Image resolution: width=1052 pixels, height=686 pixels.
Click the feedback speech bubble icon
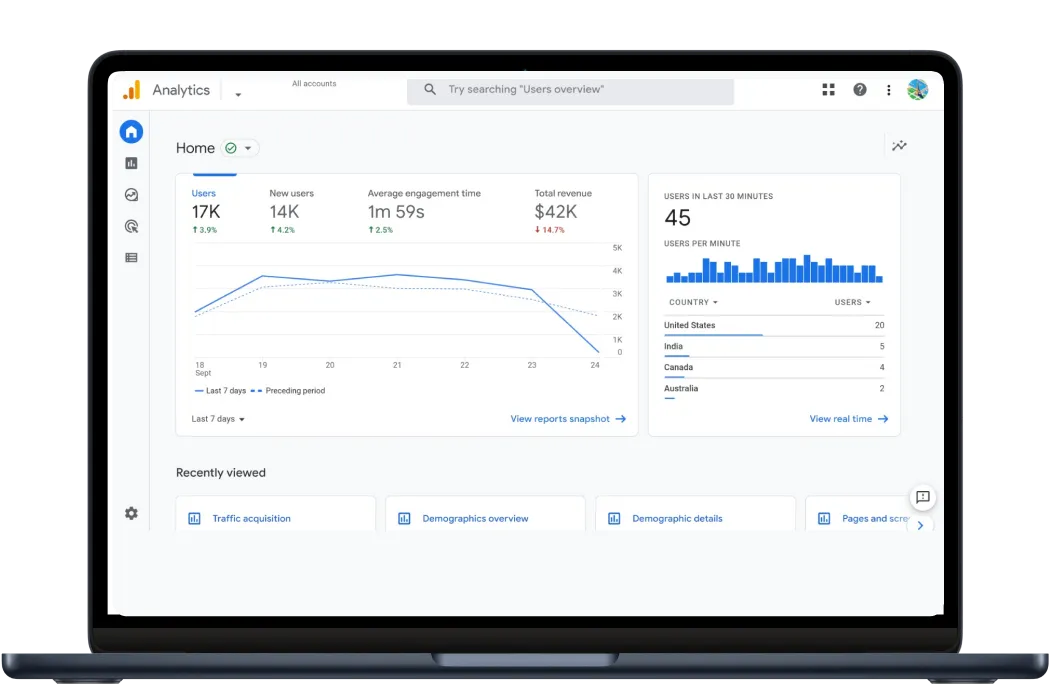click(923, 497)
